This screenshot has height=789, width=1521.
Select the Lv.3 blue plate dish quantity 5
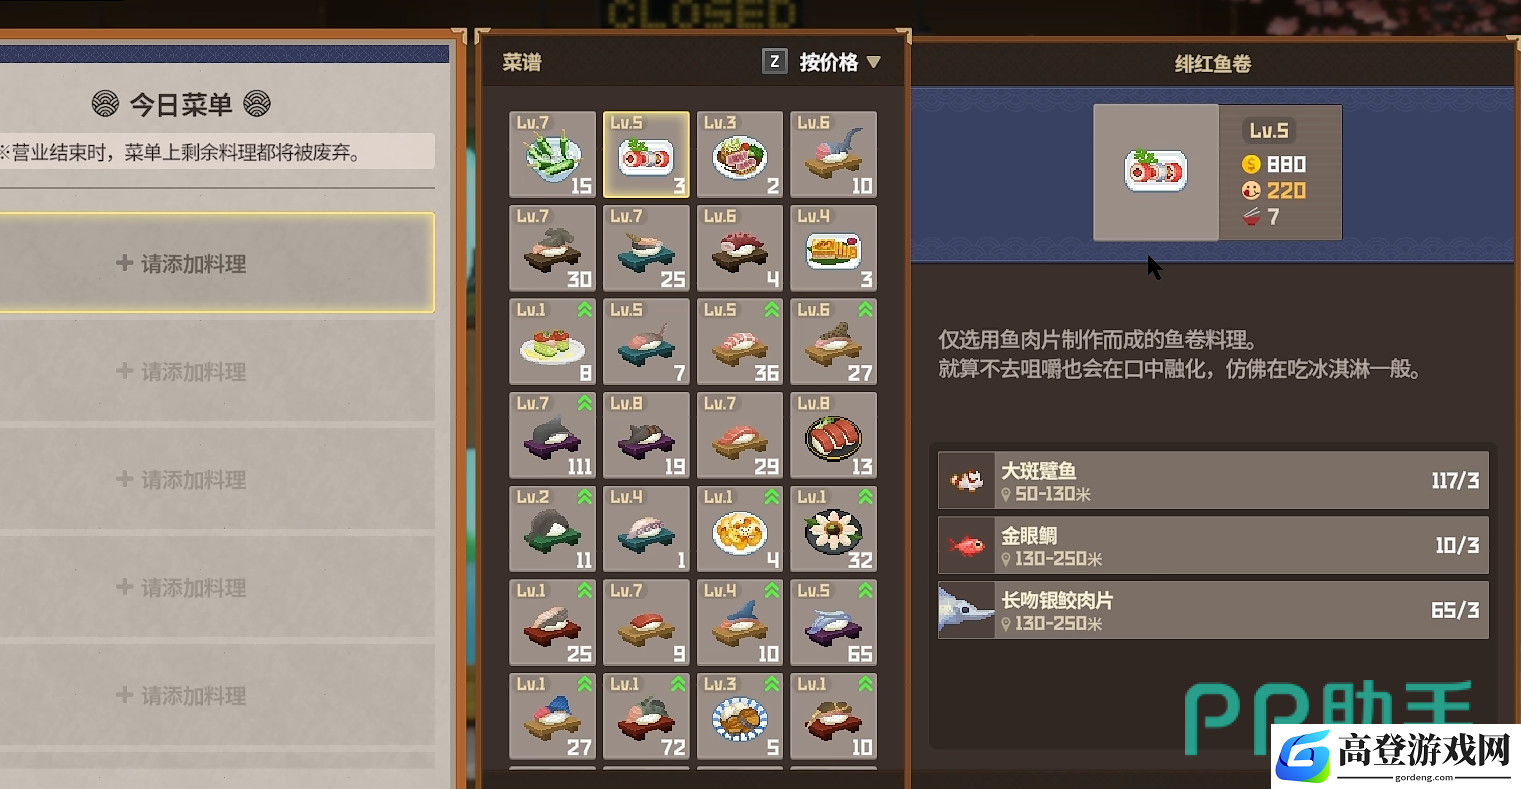[740, 716]
